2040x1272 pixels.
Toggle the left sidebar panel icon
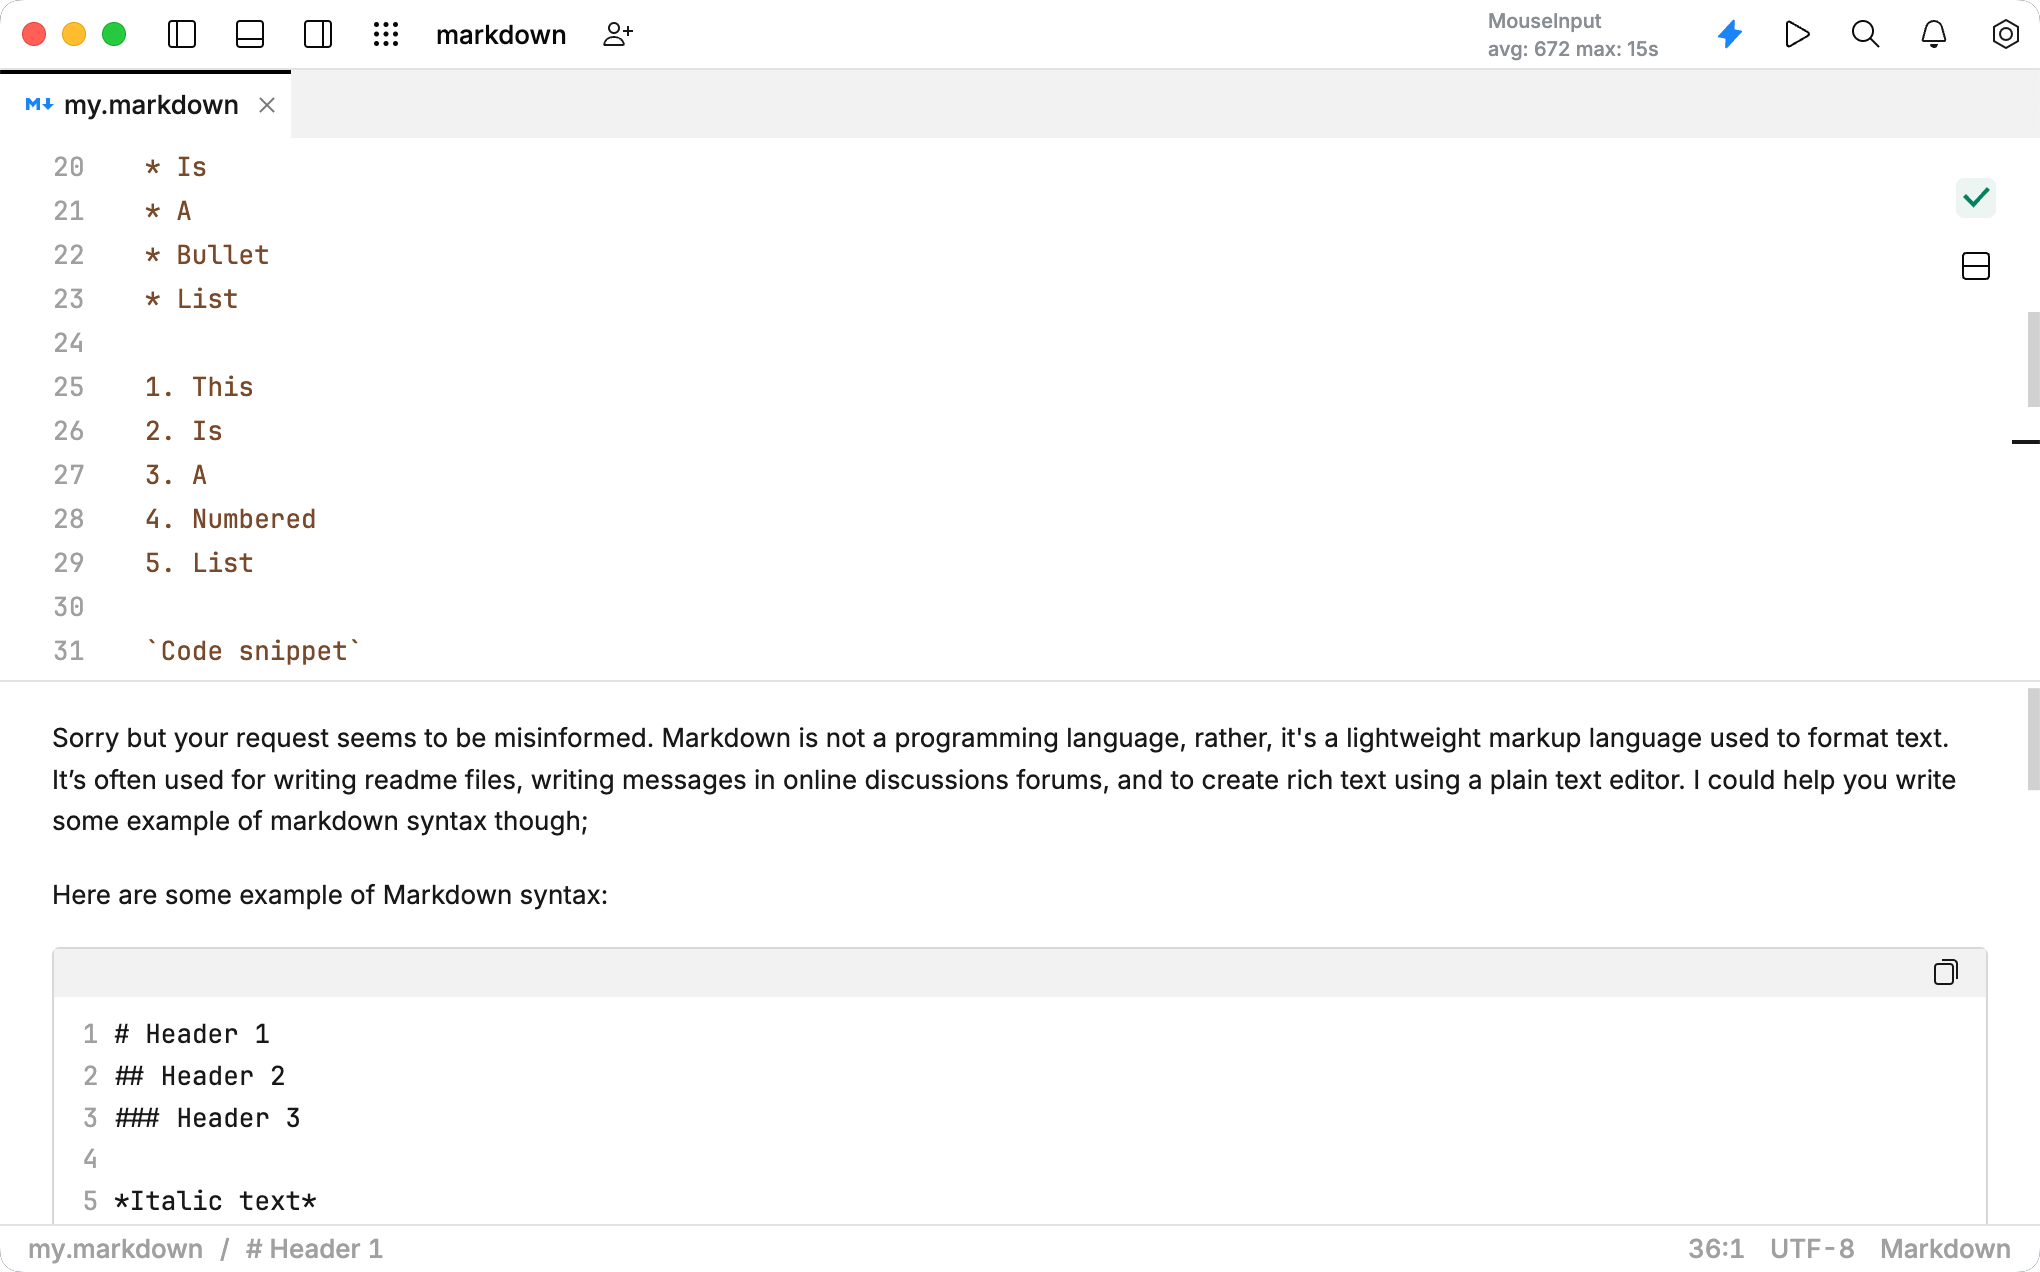coord(182,34)
